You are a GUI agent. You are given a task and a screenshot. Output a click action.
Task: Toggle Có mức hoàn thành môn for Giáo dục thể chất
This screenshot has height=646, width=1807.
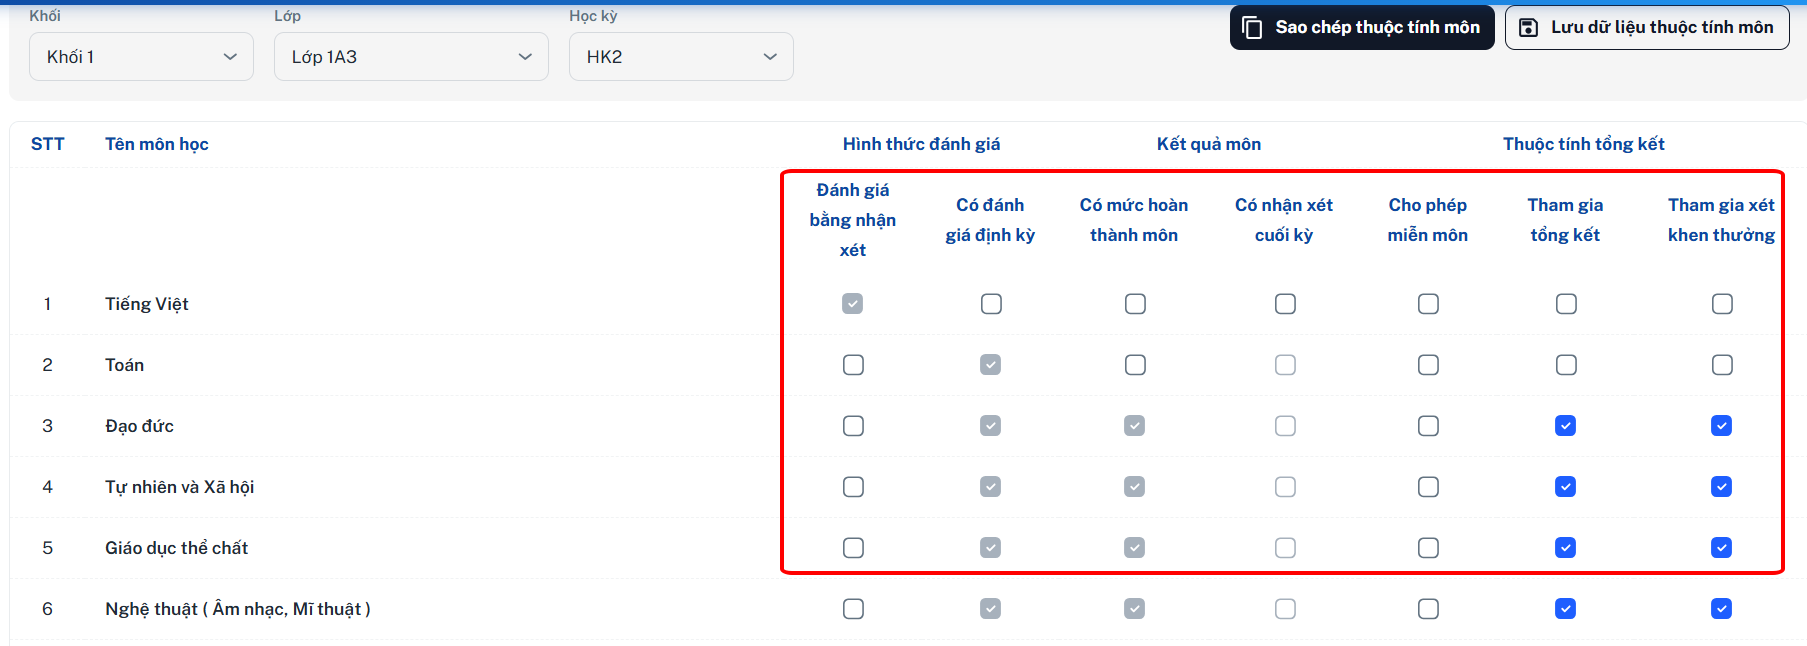pos(1135,547)
